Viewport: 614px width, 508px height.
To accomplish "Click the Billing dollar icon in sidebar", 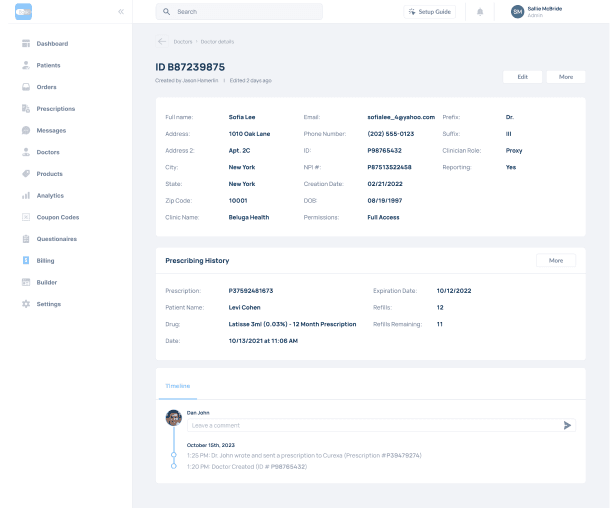I will [25, 260].
